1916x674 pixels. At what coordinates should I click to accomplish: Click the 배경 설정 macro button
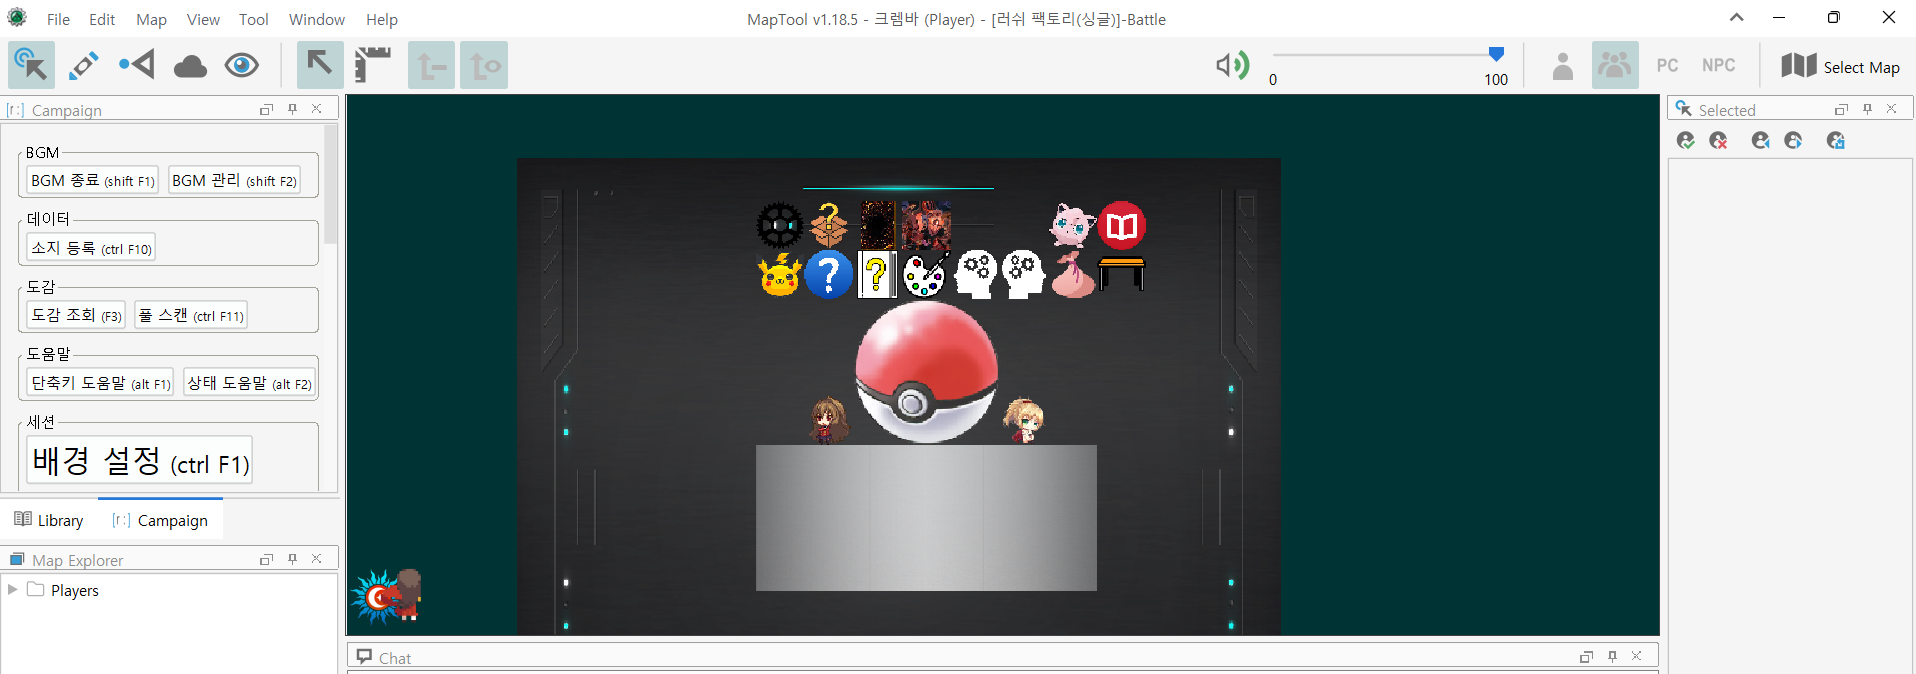(139, 461)
